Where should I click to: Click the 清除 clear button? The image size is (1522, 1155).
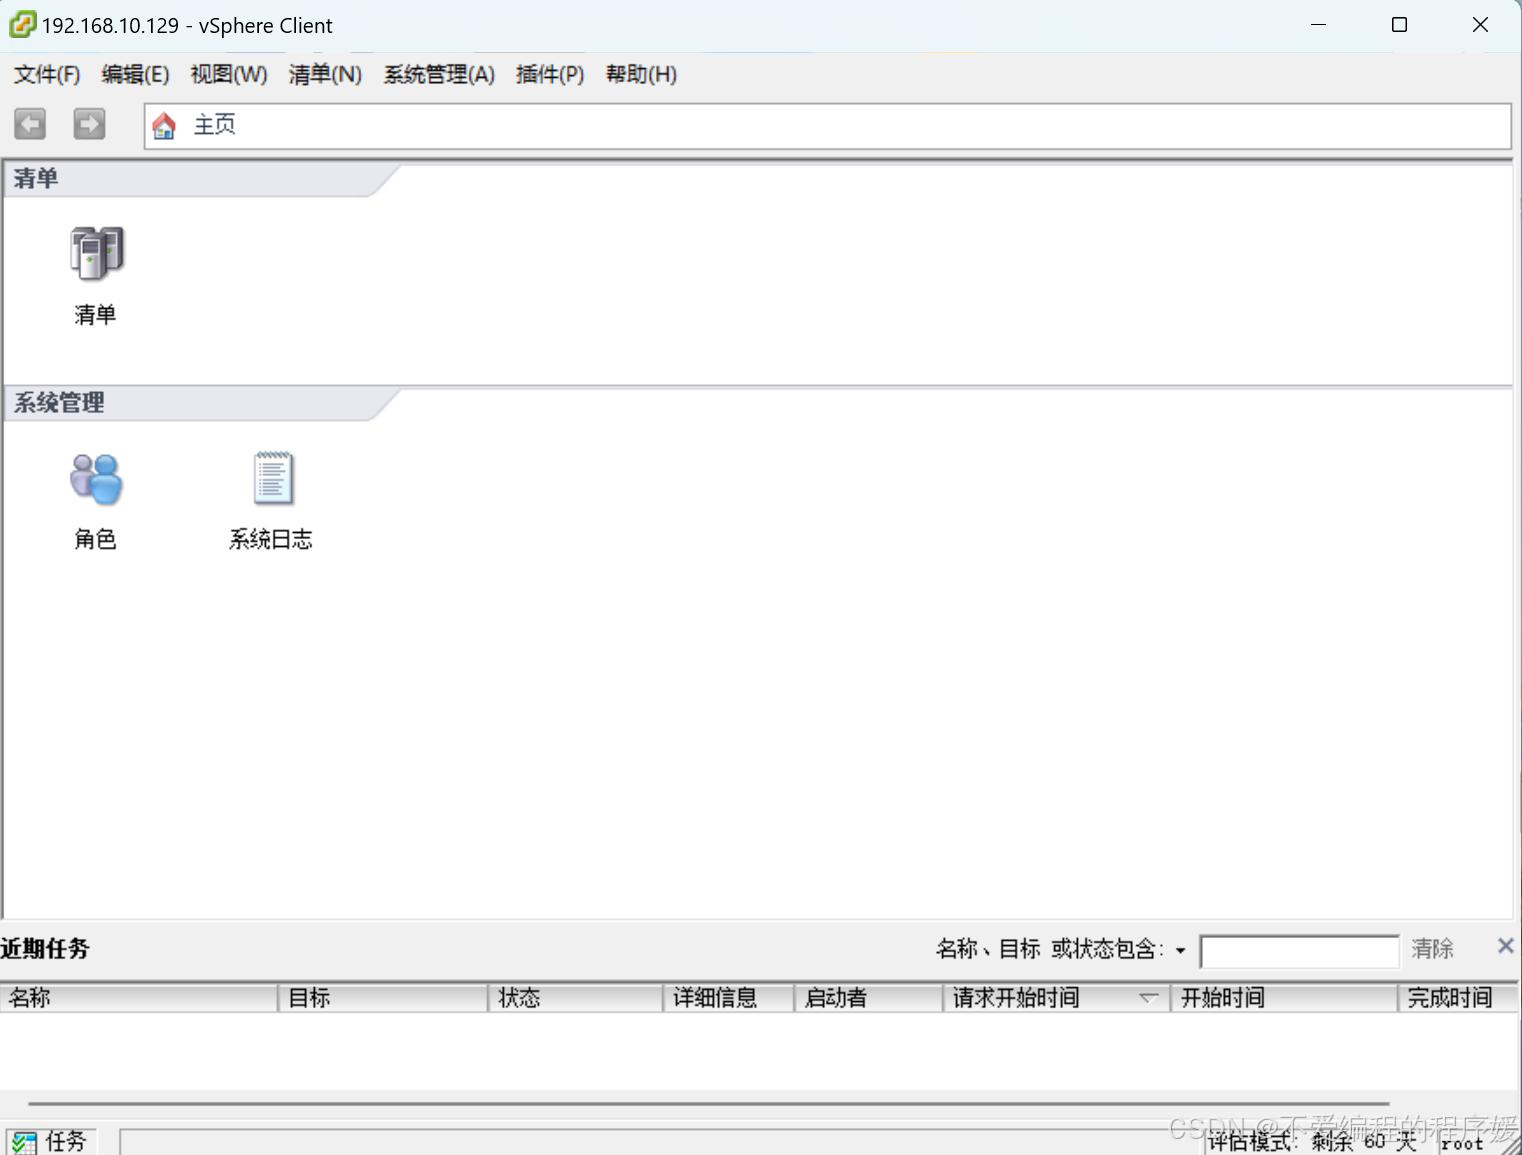click(1432, 948)
